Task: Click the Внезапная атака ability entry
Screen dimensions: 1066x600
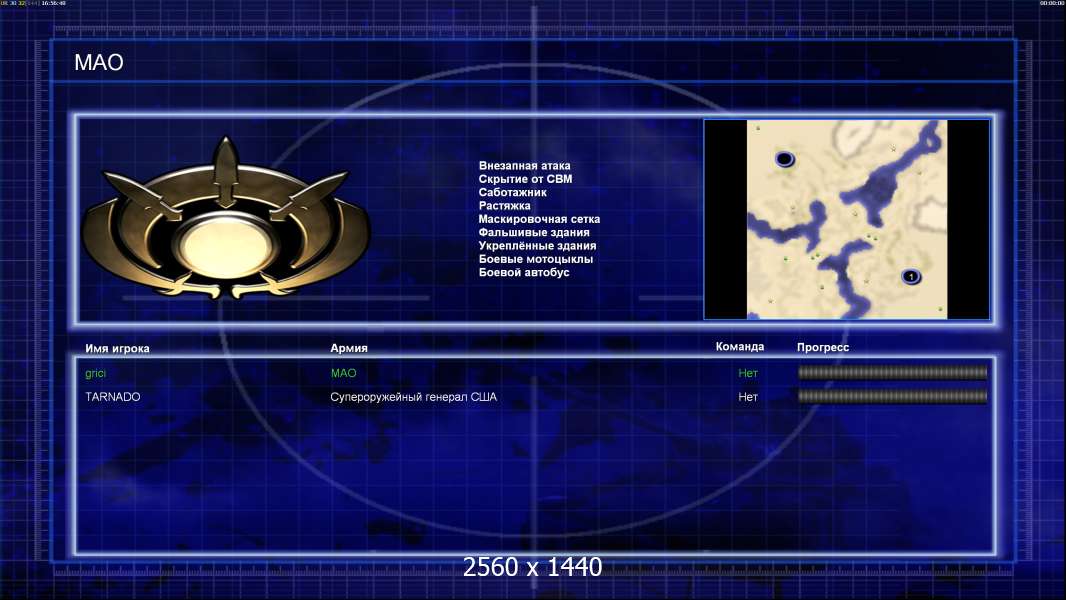Action: click(x=524, y=166)
